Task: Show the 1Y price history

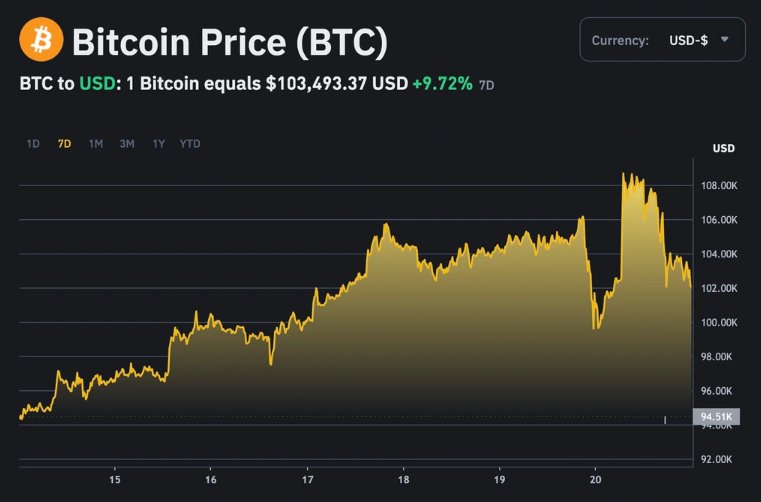Action: [x=159, y=144]
